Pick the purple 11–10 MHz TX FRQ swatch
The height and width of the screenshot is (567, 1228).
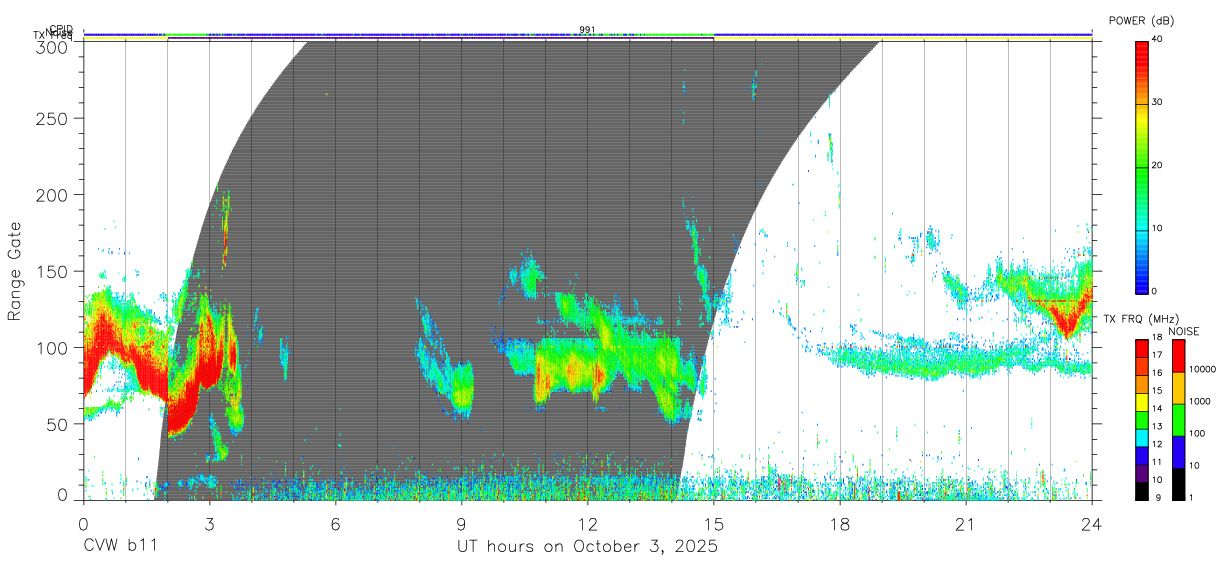coord(1141,473)
